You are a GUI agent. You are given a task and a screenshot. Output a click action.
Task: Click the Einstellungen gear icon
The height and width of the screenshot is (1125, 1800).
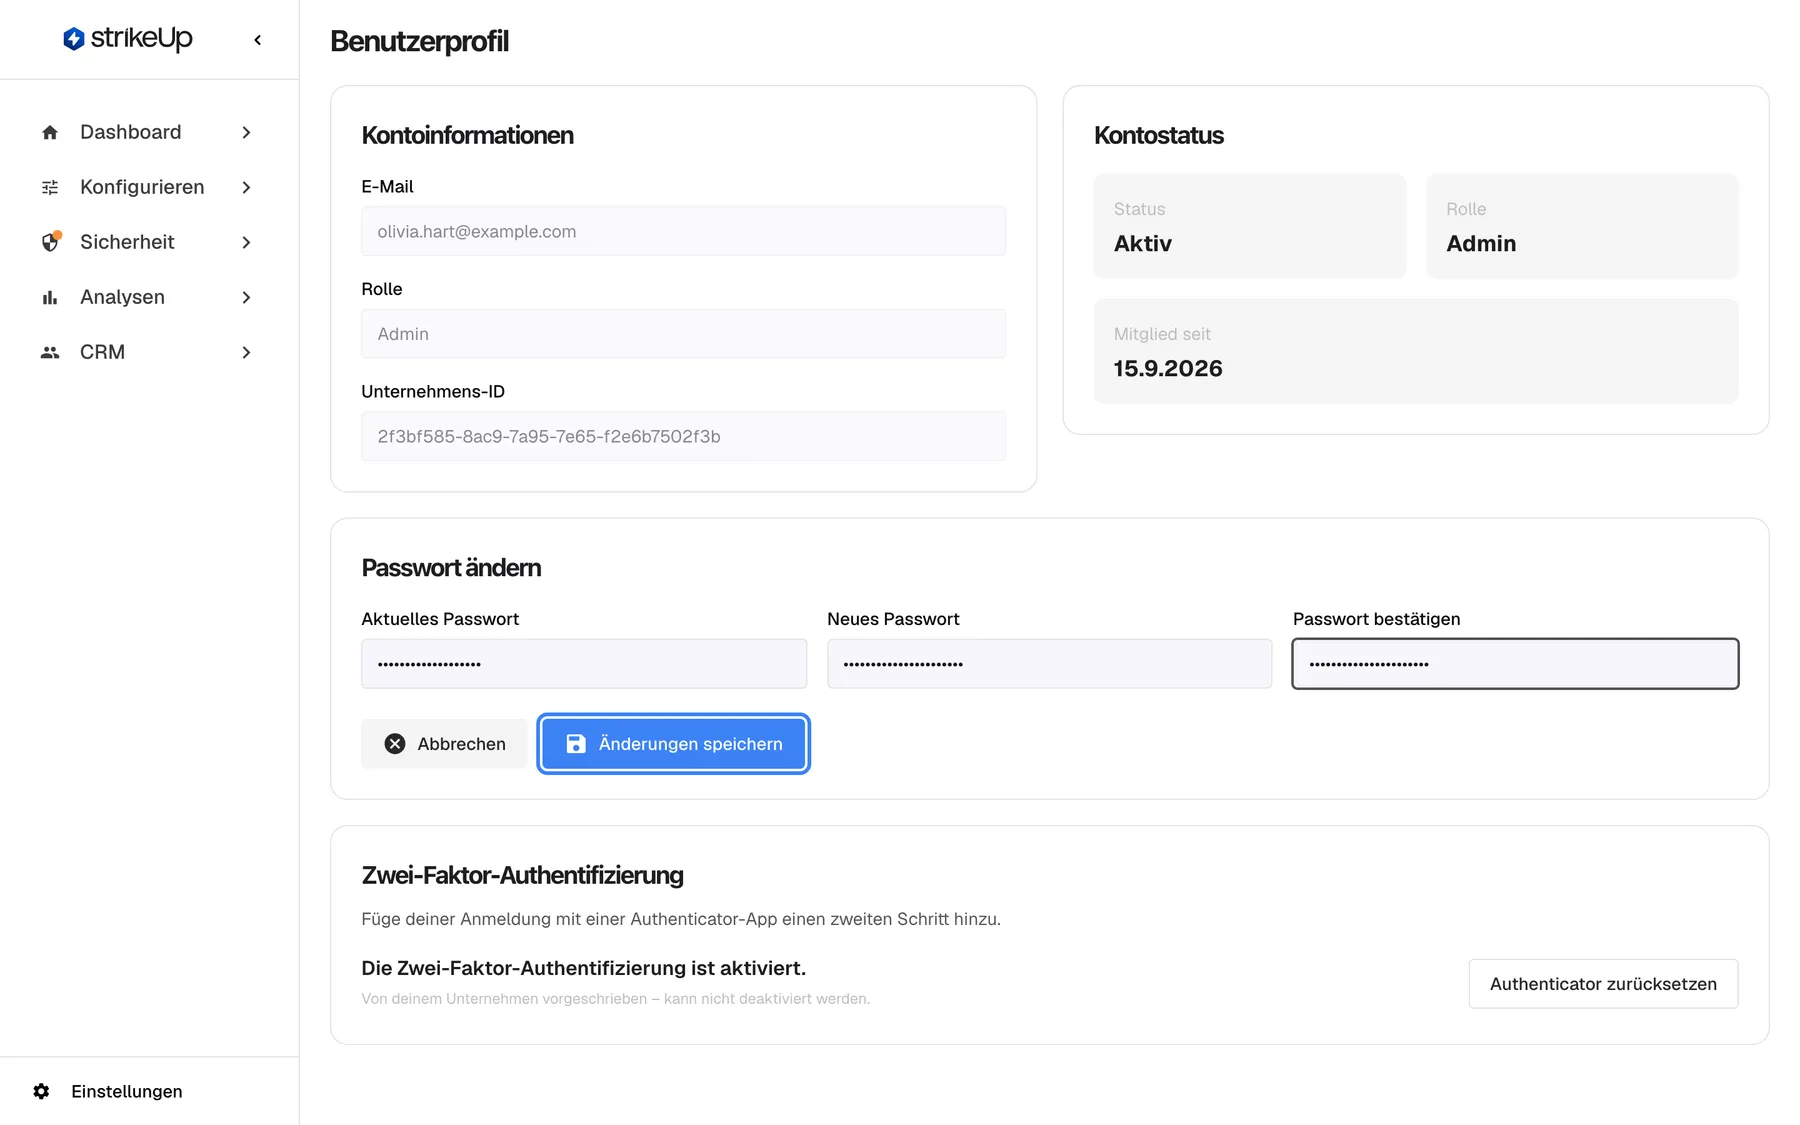click(x=41, y=1091)
